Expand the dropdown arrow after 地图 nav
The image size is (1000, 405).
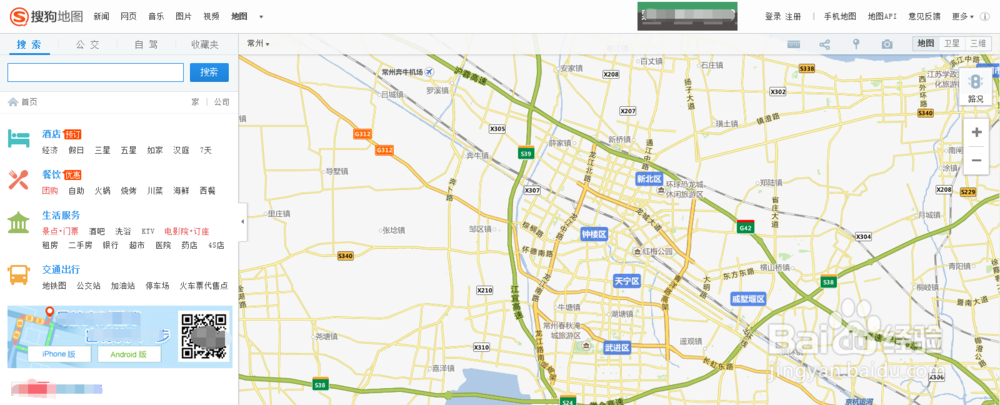coord(261,17)
